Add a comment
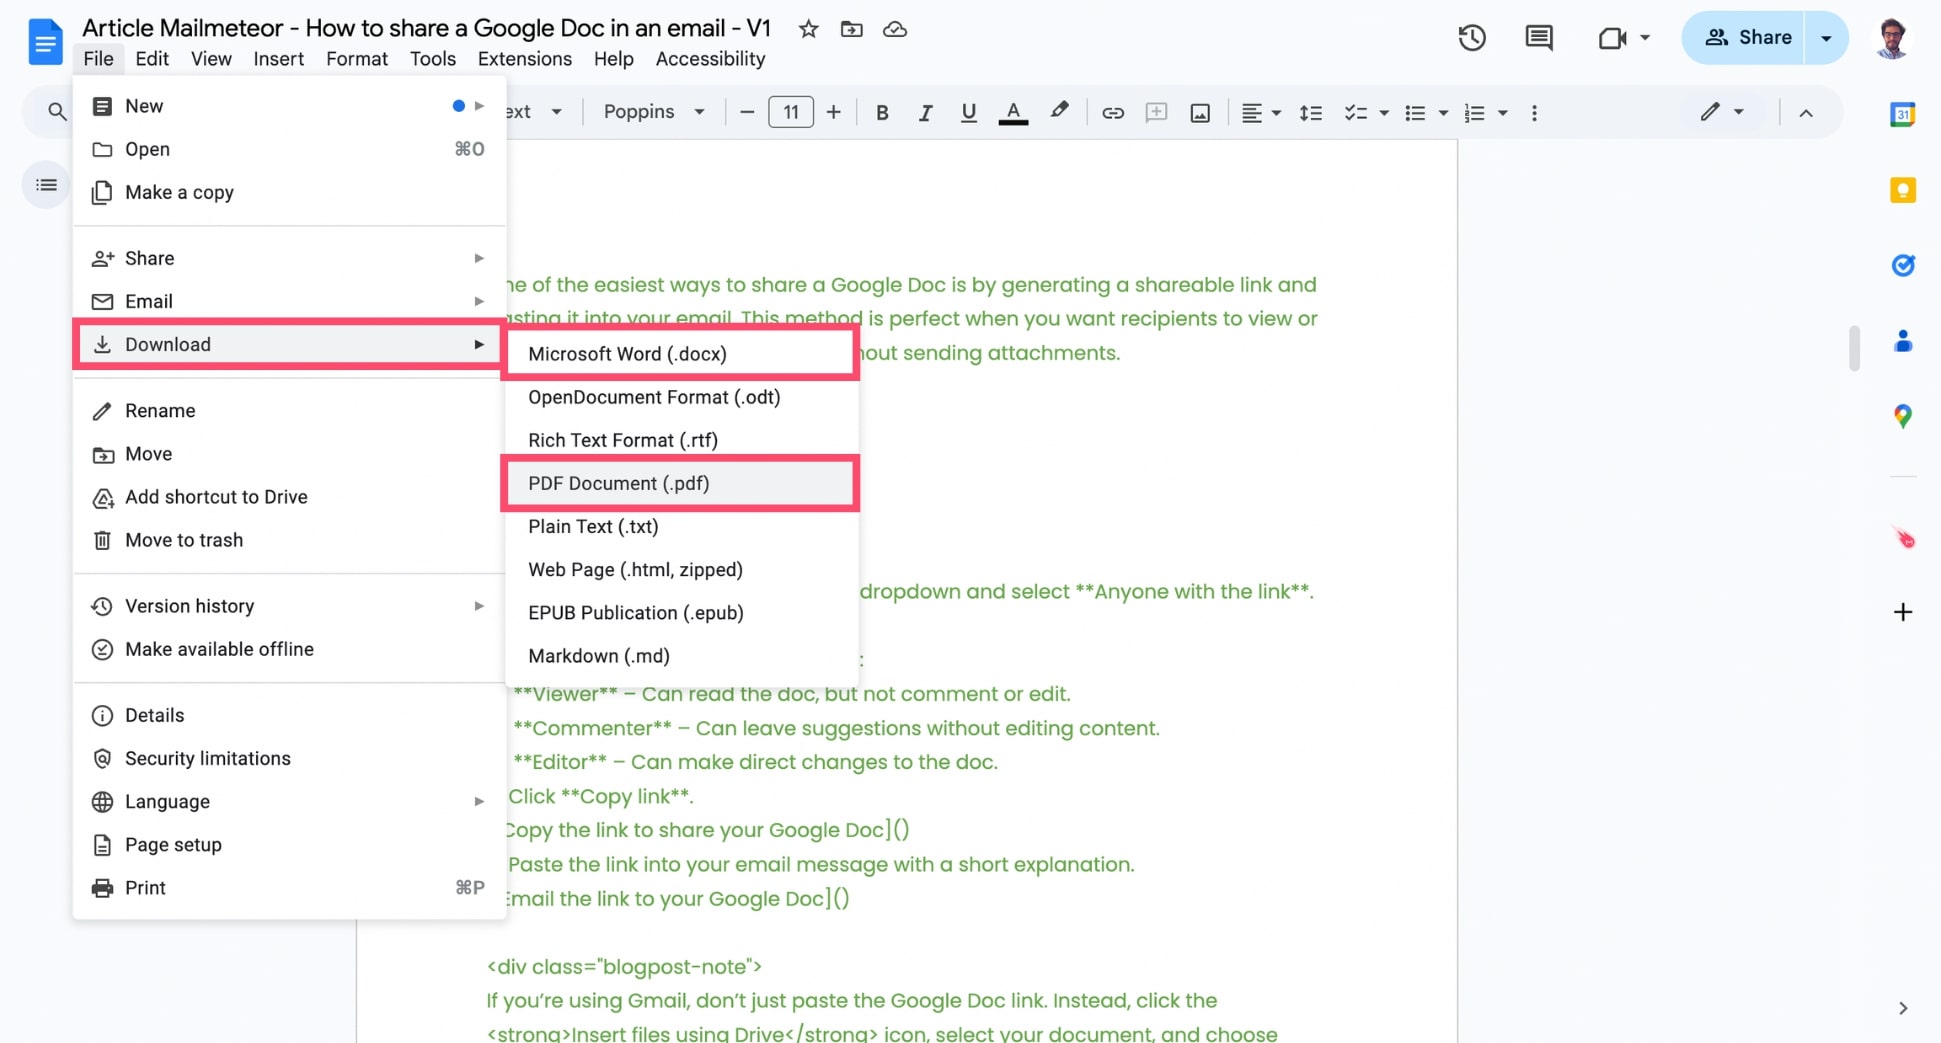This screenshot has height=1043, width=1941. (1156, 112)
